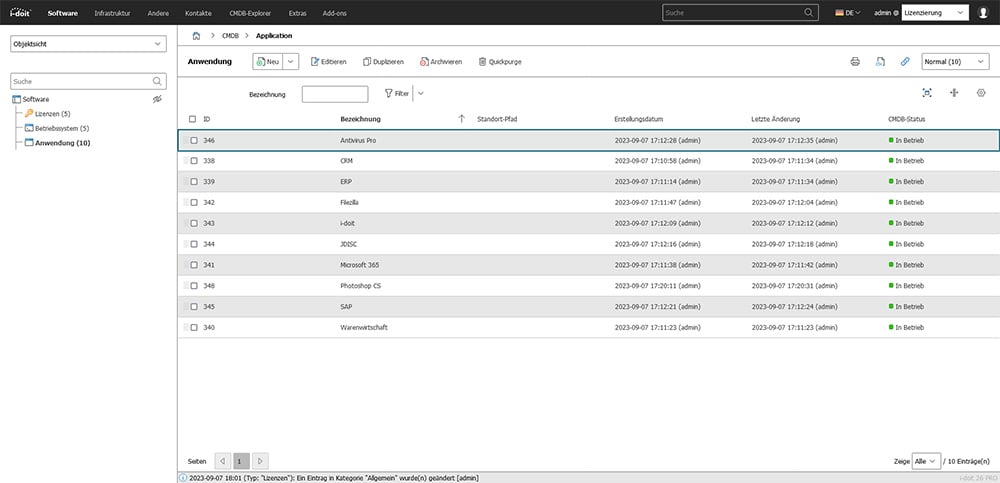1000x483 pixels.
Task: Sort by Bezeichnung using arrow icon
Action: pyautogui.click(x=461, y=119)
